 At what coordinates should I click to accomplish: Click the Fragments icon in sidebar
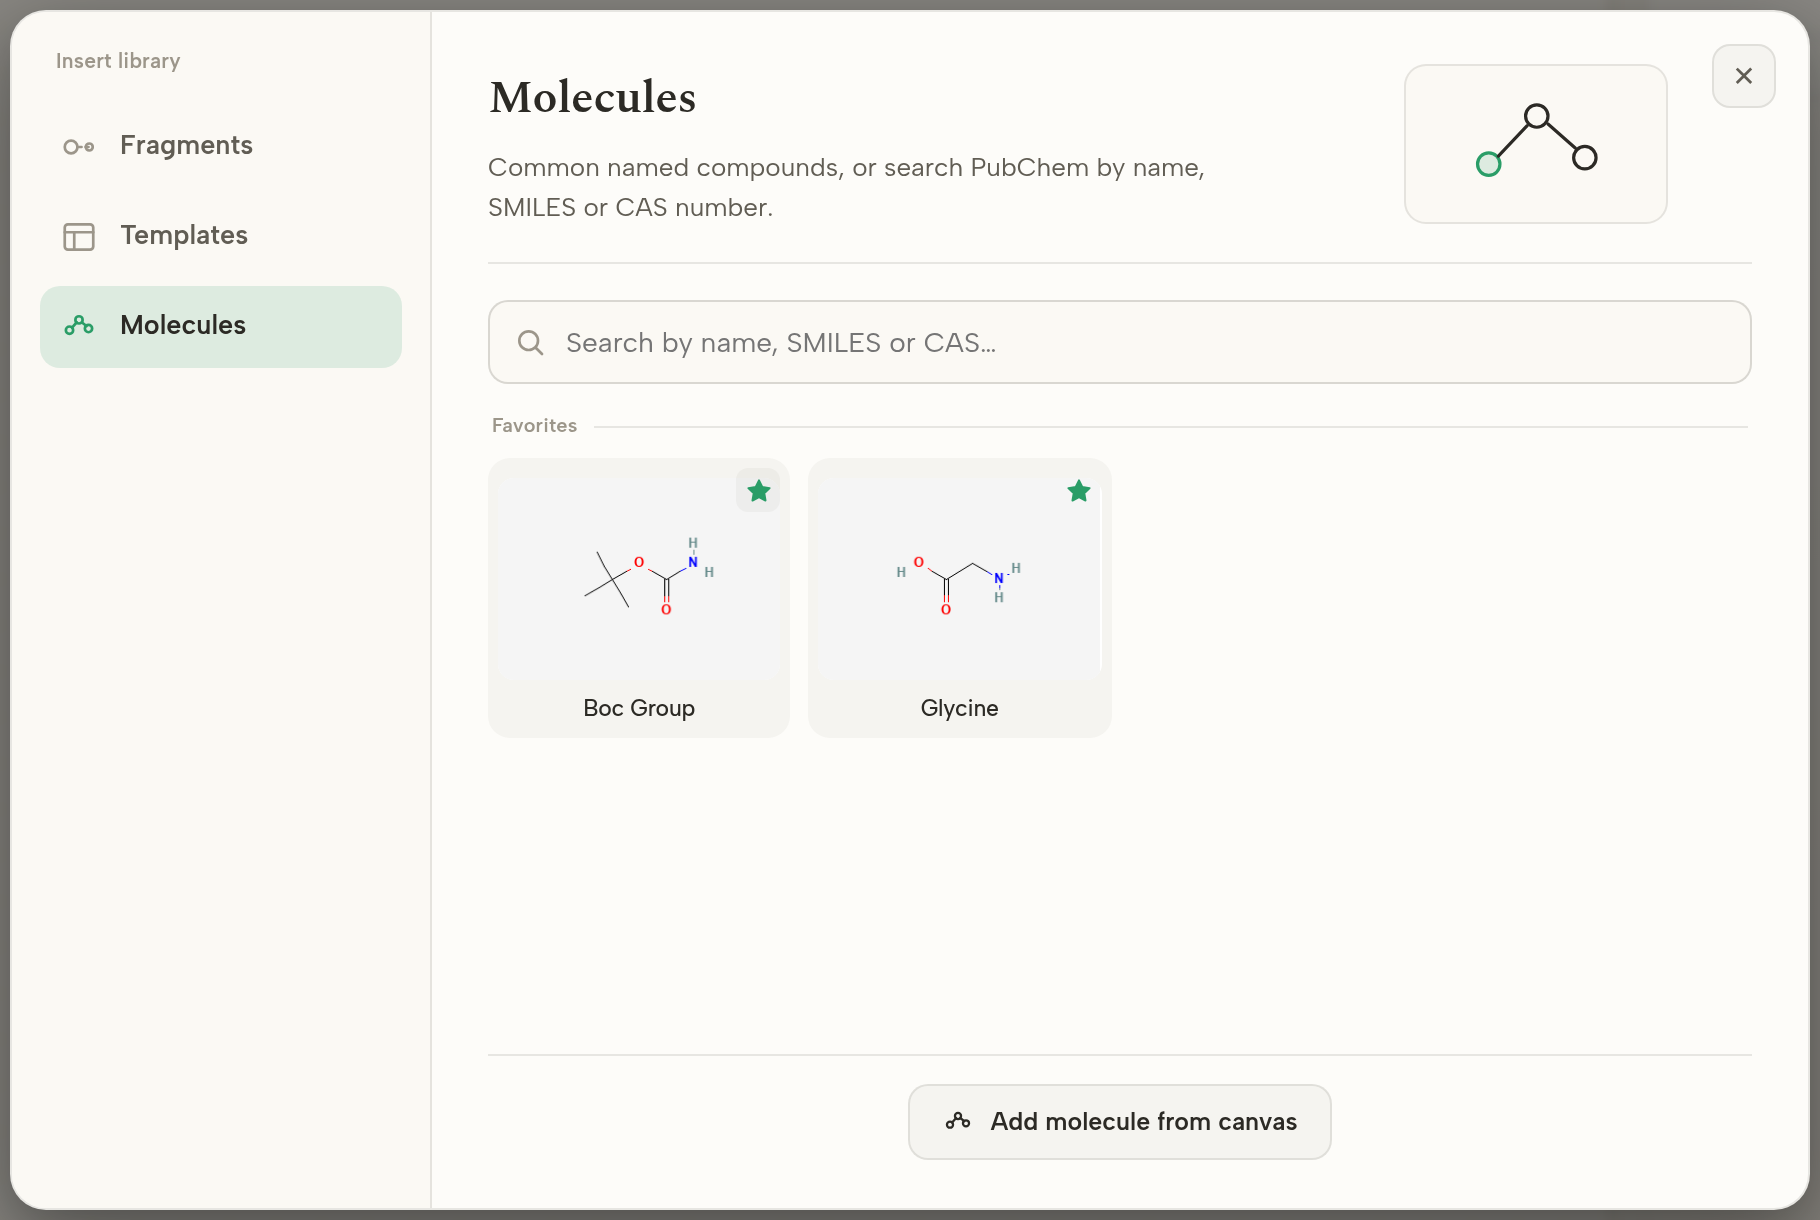tap(79, 146)
